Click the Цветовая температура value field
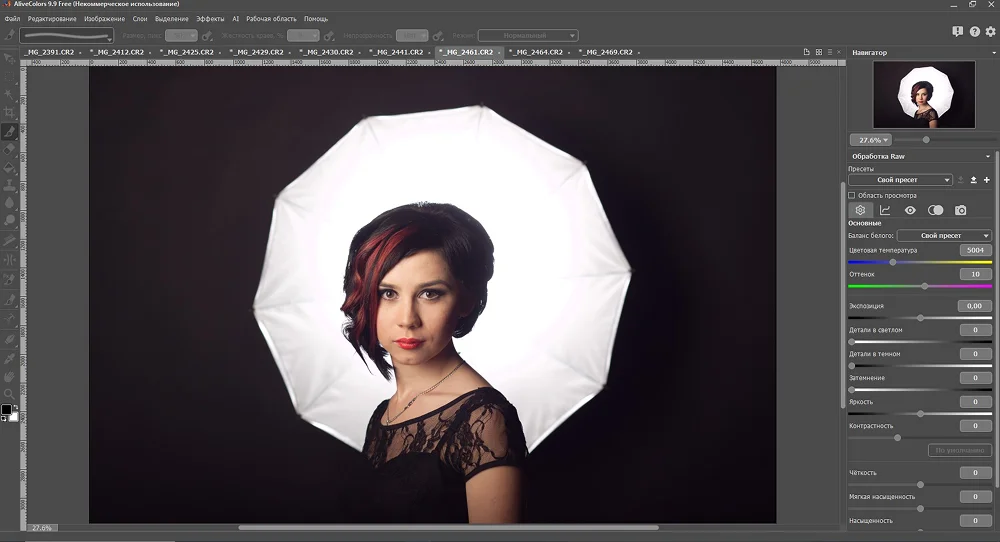 point(974,250)
